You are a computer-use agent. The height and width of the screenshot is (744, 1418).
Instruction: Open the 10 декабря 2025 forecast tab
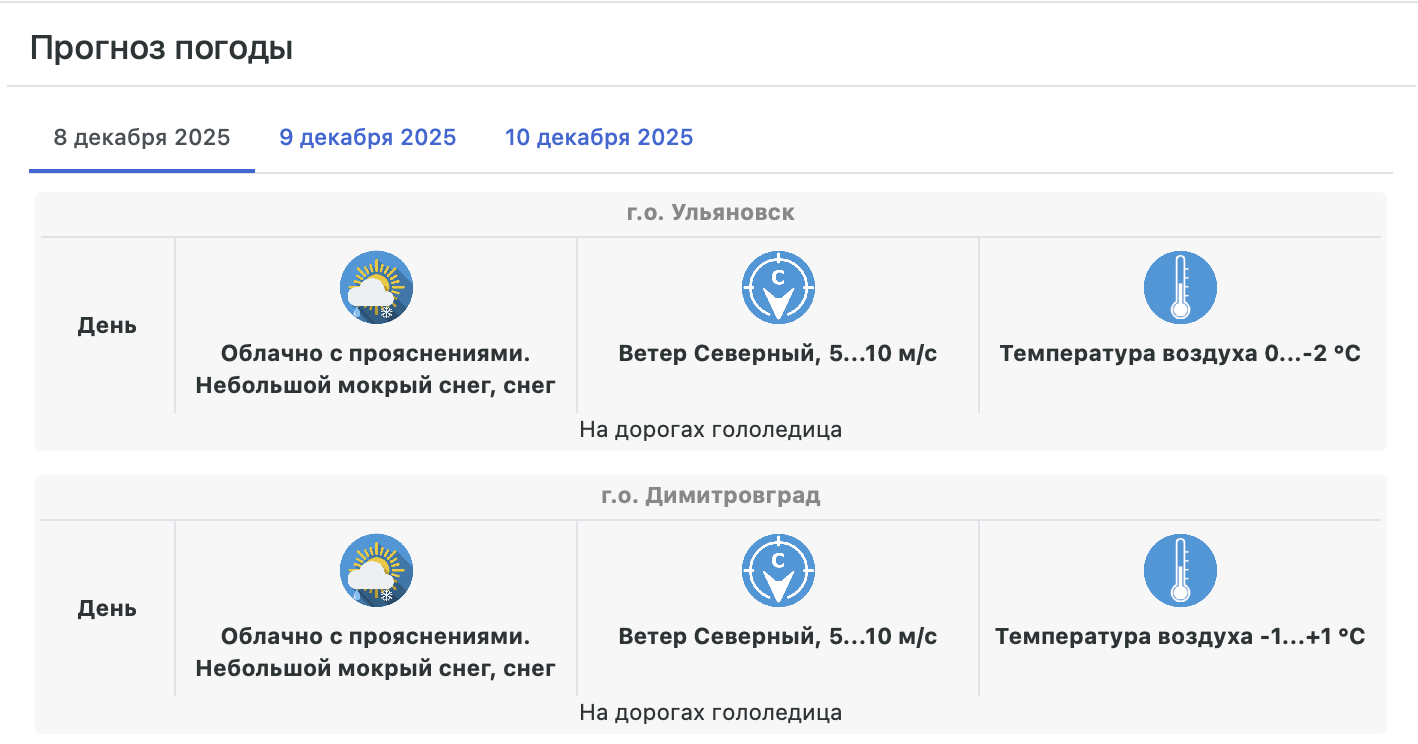[598, 138]
